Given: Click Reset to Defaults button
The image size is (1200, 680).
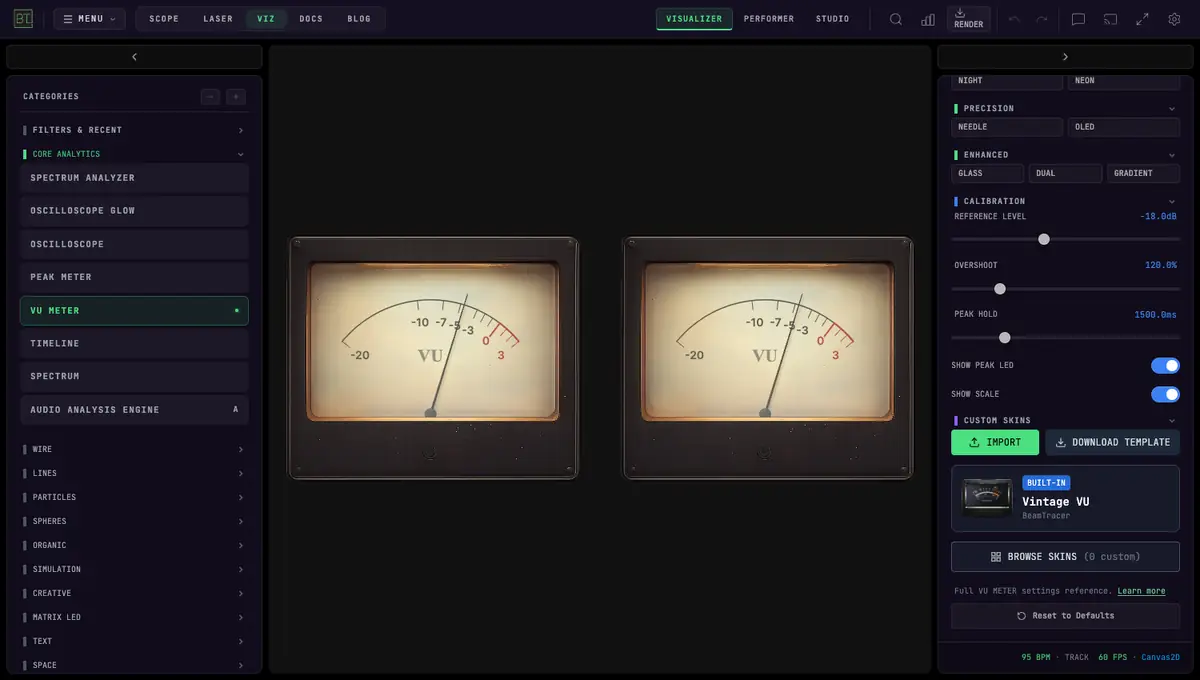Looking at the screenshot, I should click(1065, 616).
